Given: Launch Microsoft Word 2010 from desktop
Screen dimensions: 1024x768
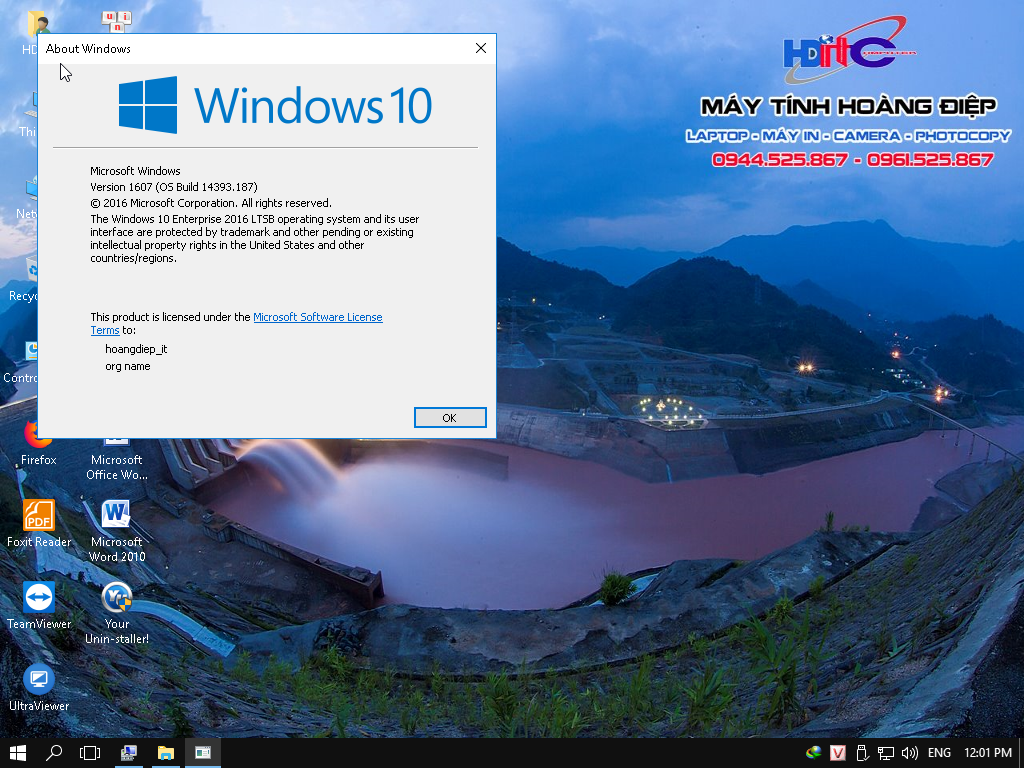Looking at the screenshot, I should coord(117,531).
